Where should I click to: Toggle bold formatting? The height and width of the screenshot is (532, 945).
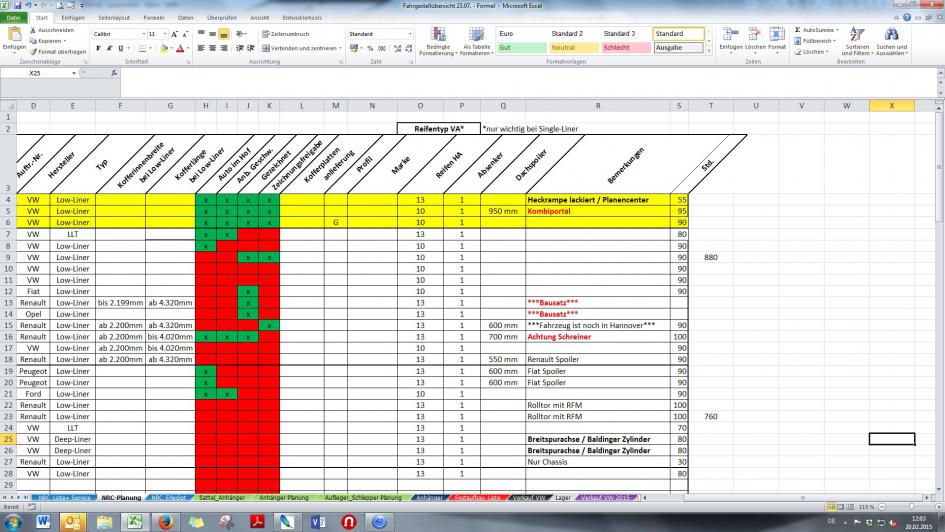[98, 48]
